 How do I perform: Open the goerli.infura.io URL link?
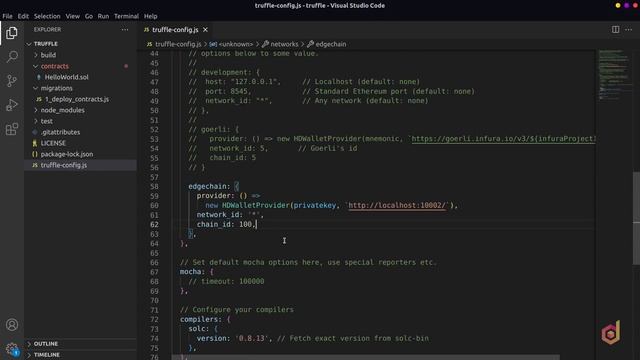[503, 139]
